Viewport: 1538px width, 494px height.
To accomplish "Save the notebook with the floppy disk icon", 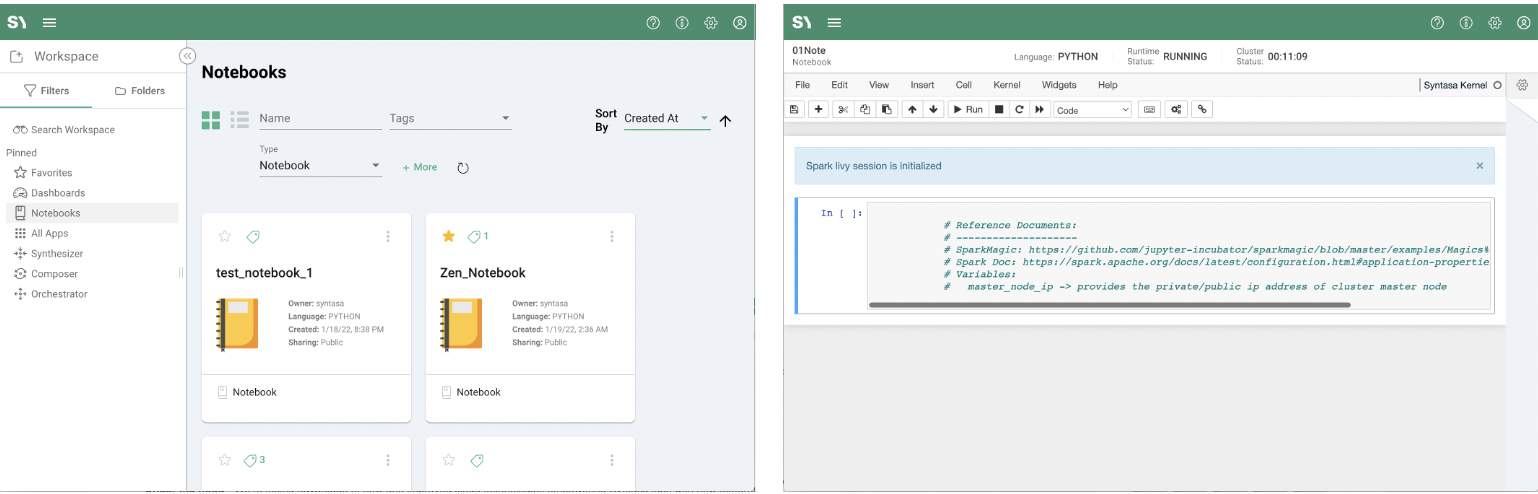I will (794, 109).
